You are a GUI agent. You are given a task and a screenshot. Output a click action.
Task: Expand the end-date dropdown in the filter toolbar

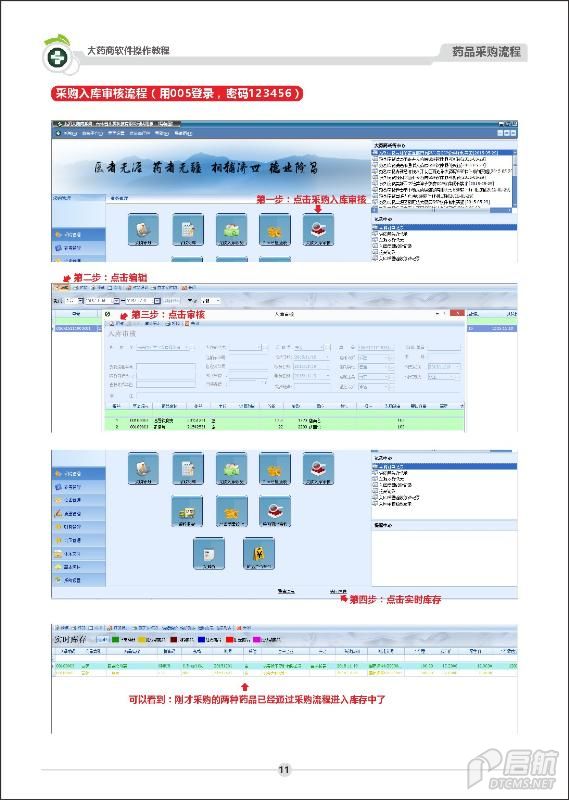[157, 301]
